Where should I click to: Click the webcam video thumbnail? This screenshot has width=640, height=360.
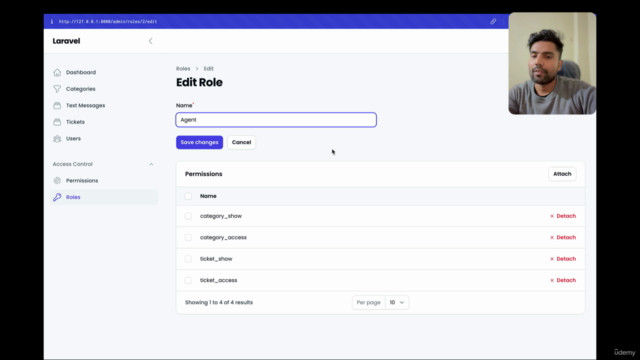click(552, 63)
